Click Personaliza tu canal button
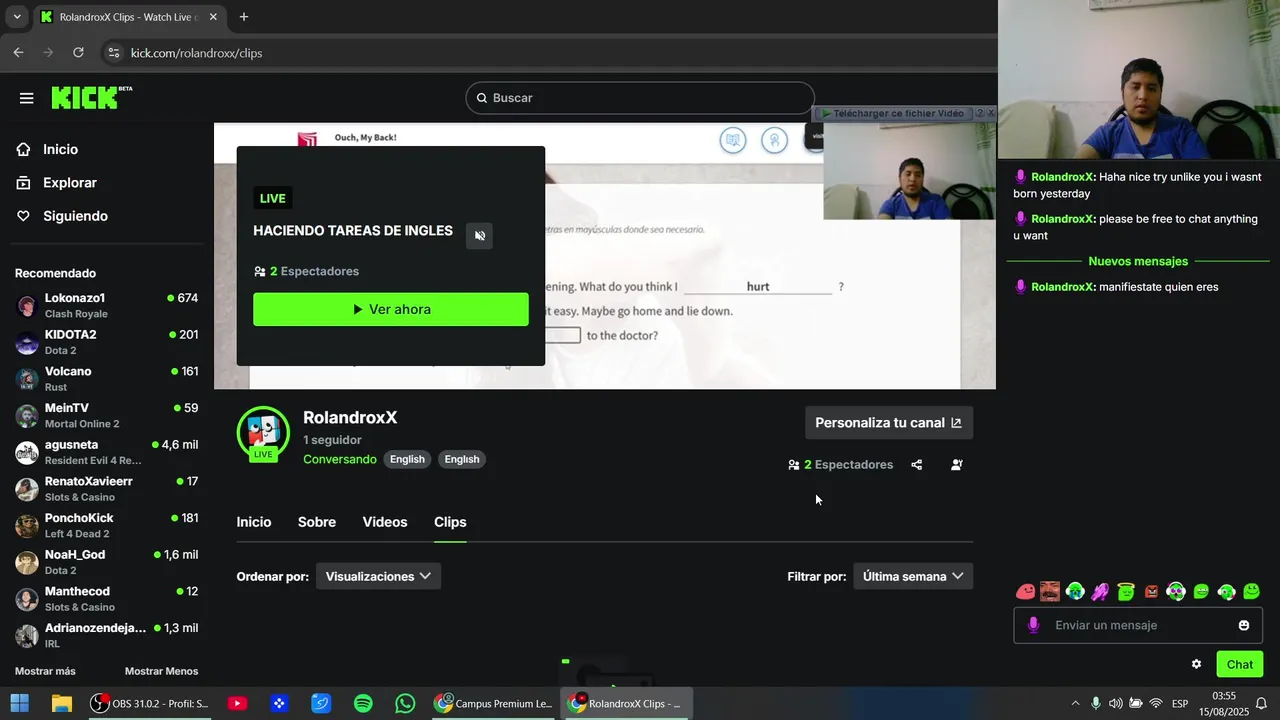 pyautogui.click(x=889, y=423)
